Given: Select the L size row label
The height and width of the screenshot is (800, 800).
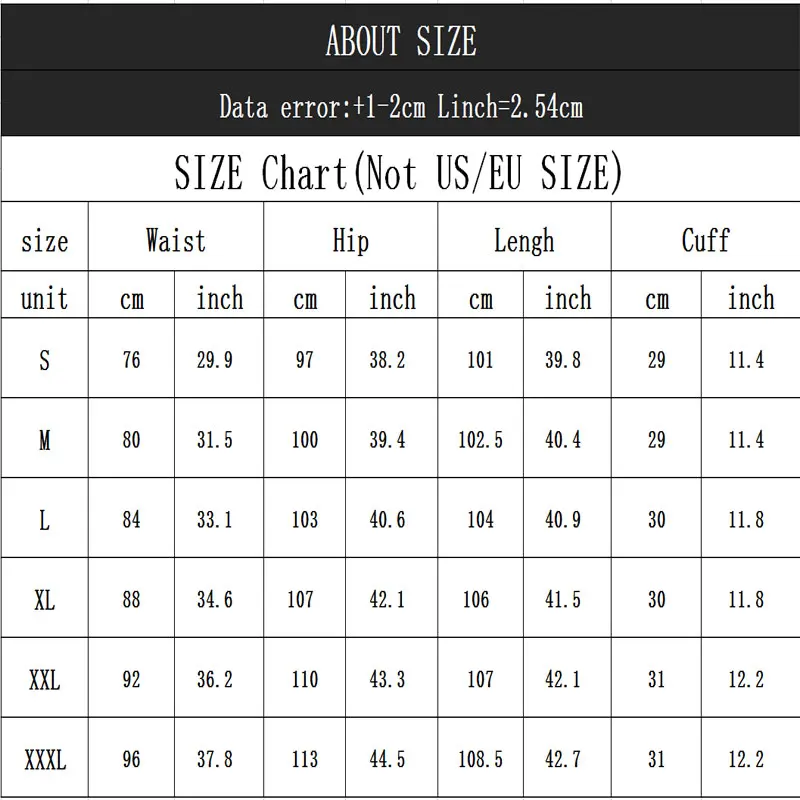Looking at the screenshot, I should click(x=44, y=520).
